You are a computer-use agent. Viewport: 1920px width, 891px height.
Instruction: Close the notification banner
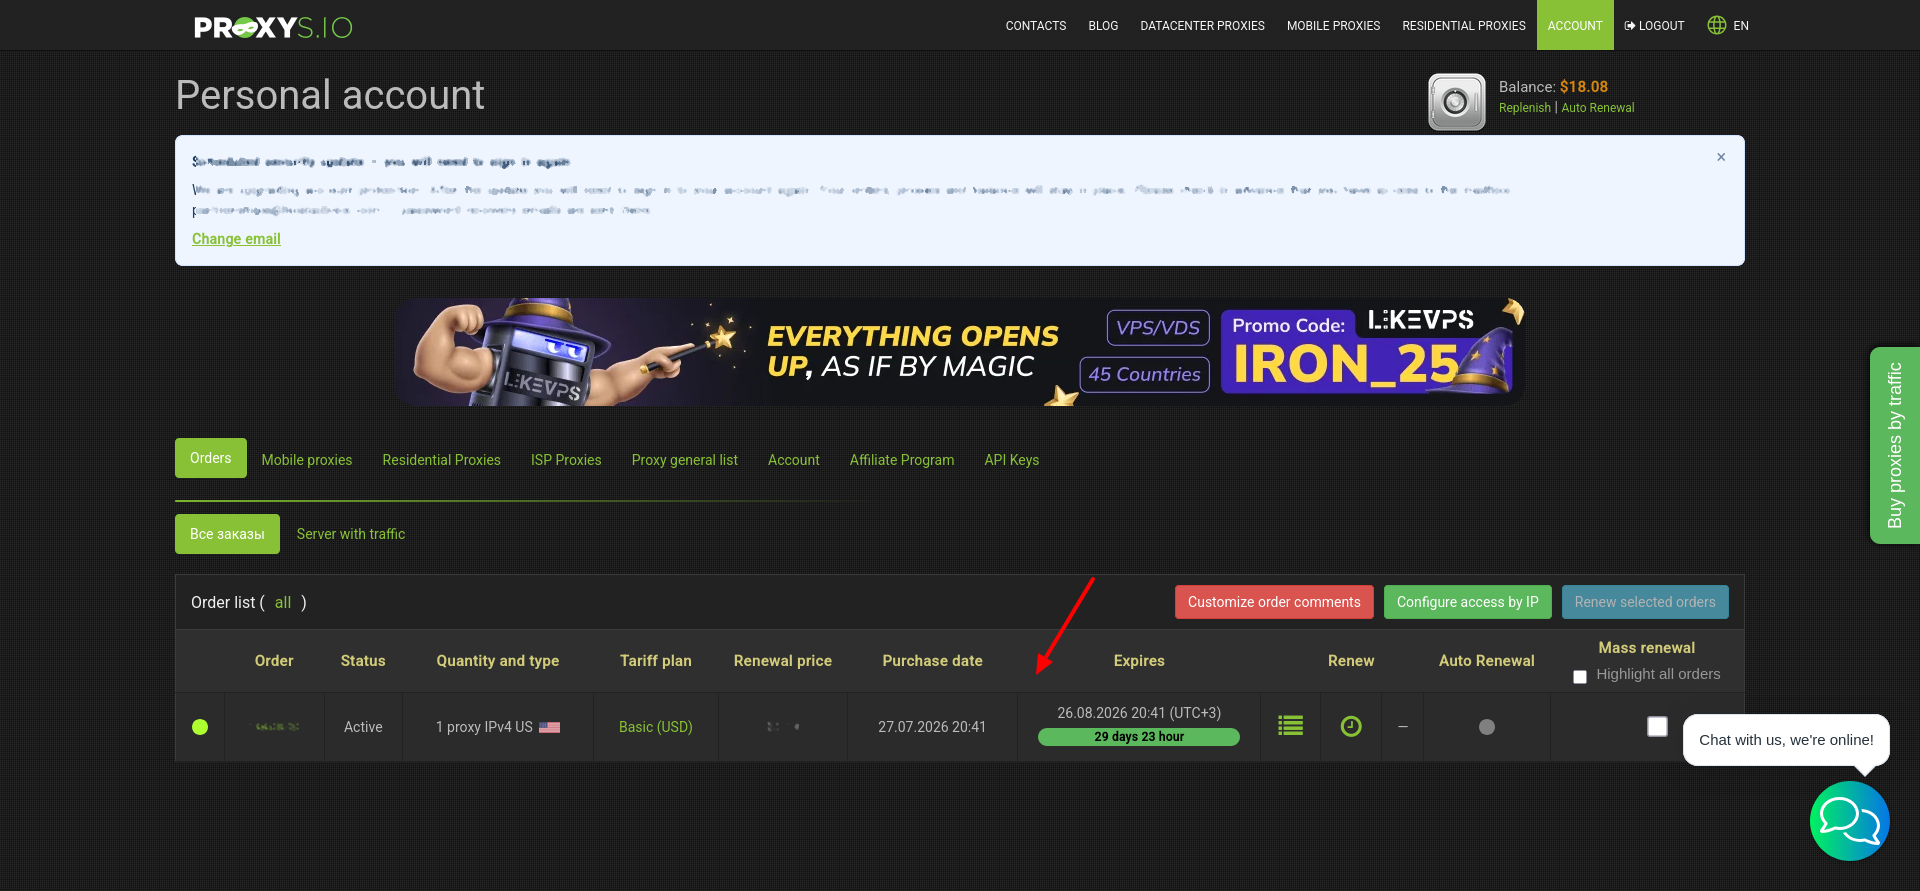click(x=1721, y=157)
